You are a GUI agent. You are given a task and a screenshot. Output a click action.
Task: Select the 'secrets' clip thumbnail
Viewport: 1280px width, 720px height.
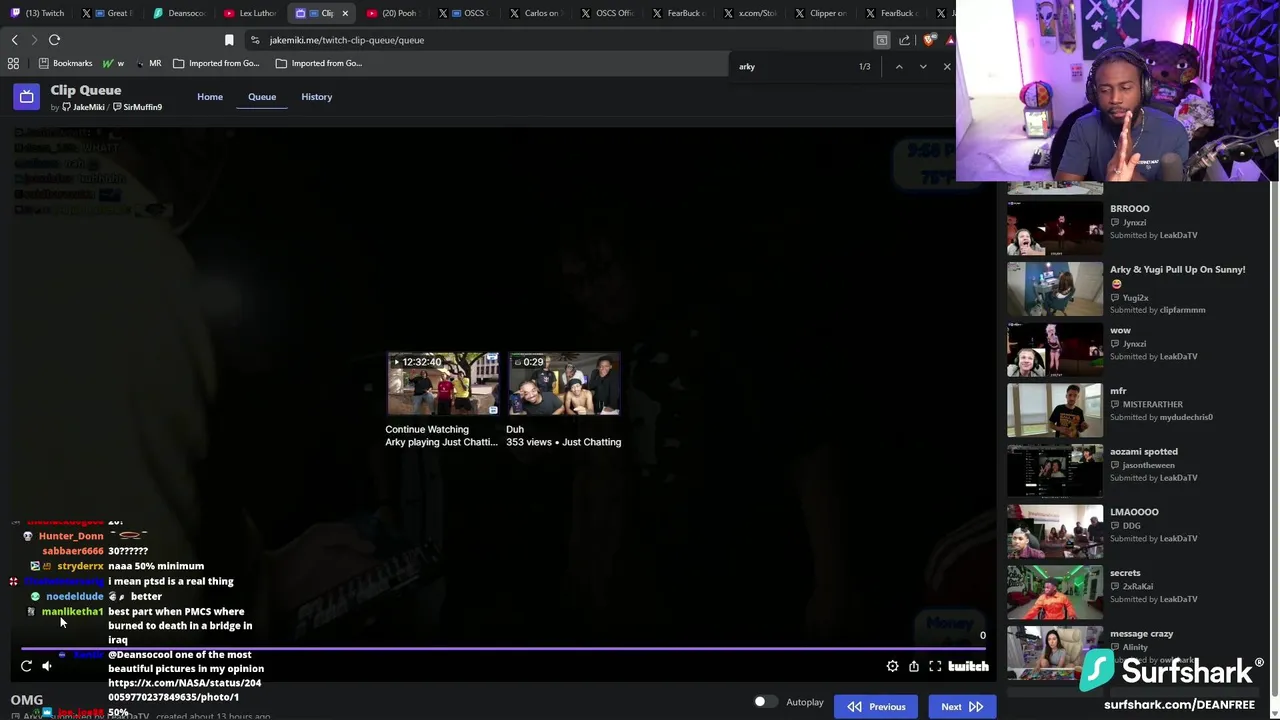(x=1055, y=592)
